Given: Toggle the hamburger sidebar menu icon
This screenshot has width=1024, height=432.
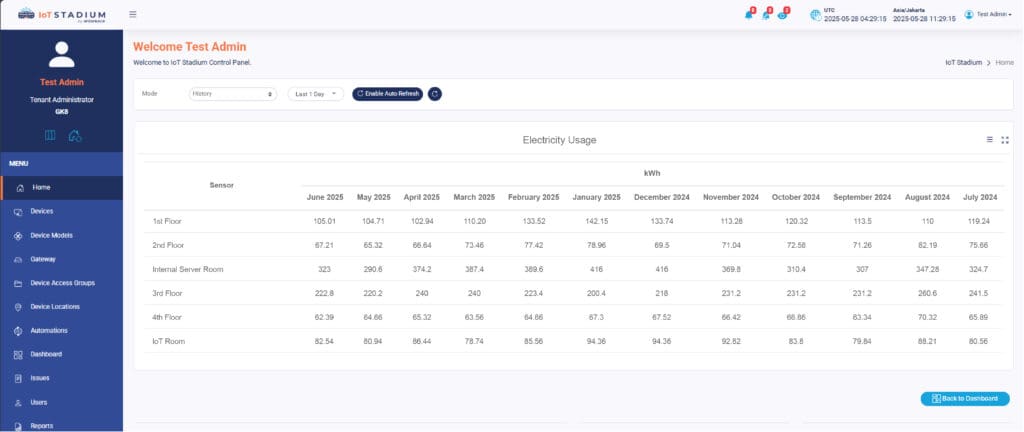Looking at the screenshot, I should point(133,14).
